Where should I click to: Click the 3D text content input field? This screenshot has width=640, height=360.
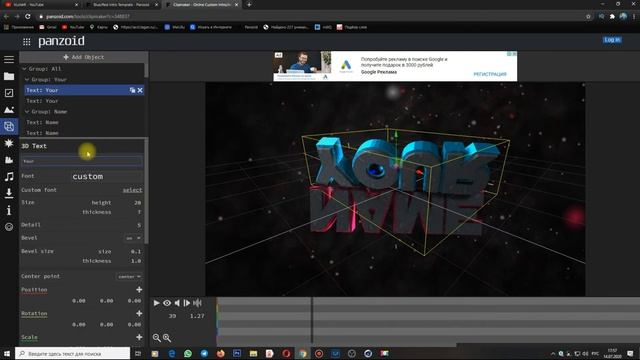(x=82, y=161)
